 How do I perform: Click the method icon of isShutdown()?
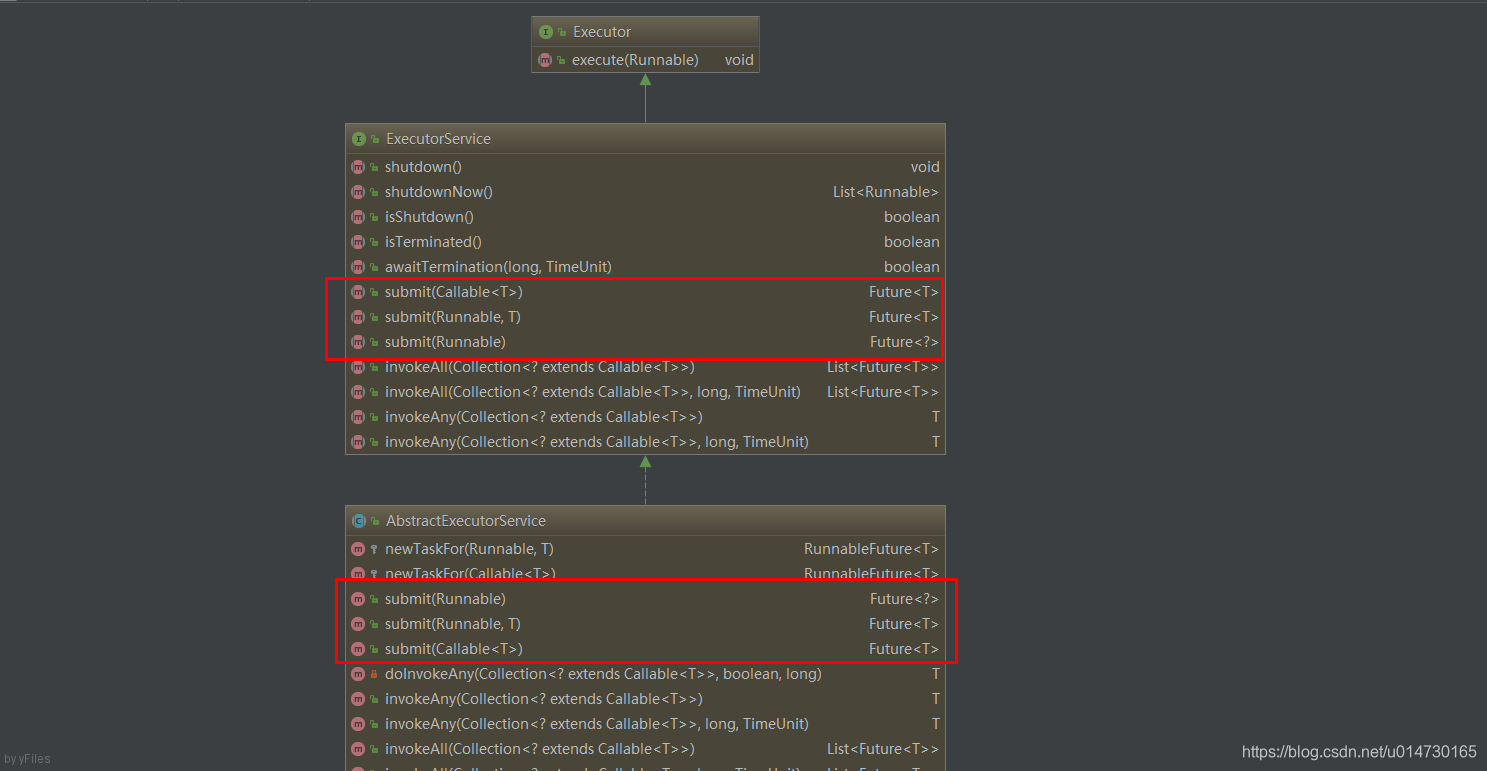click(x=358, y=217)
